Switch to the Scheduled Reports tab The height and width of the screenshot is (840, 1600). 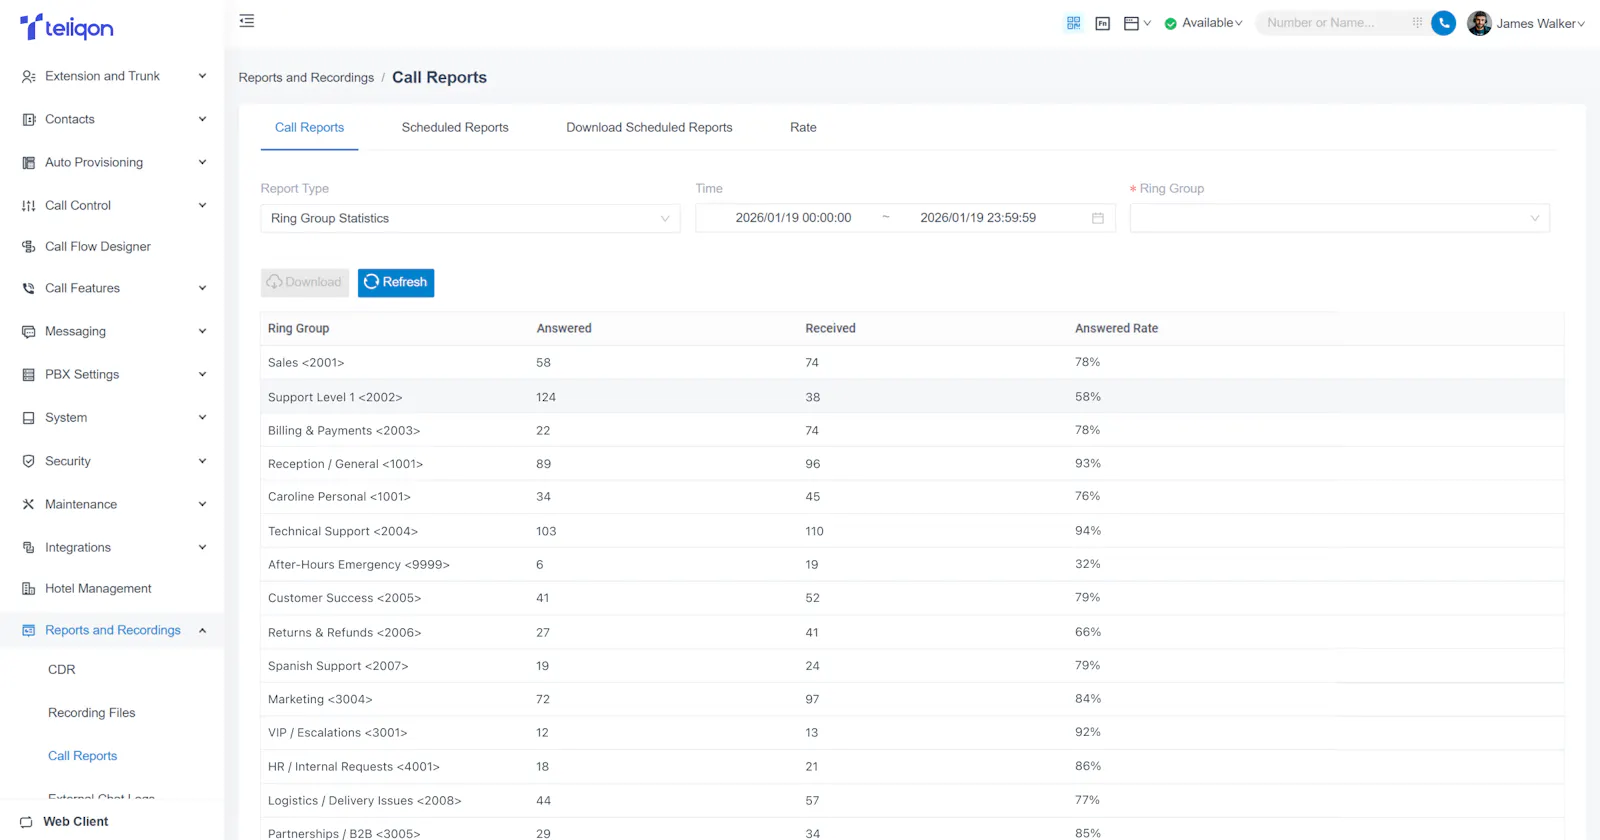coord(455,127)
